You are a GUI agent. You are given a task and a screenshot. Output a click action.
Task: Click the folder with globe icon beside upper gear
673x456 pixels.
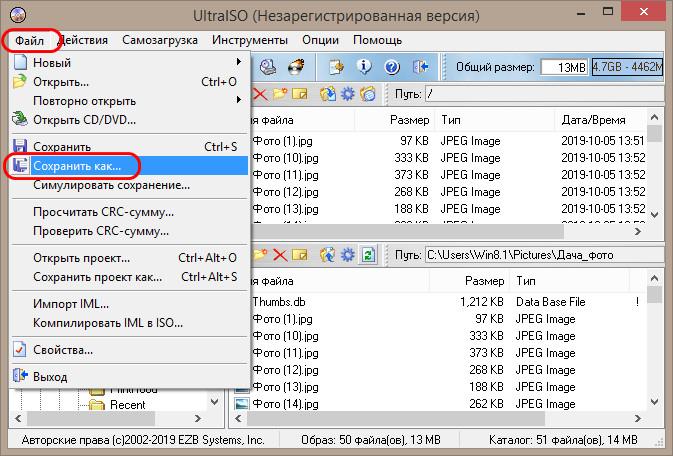(x=368, y=94)
